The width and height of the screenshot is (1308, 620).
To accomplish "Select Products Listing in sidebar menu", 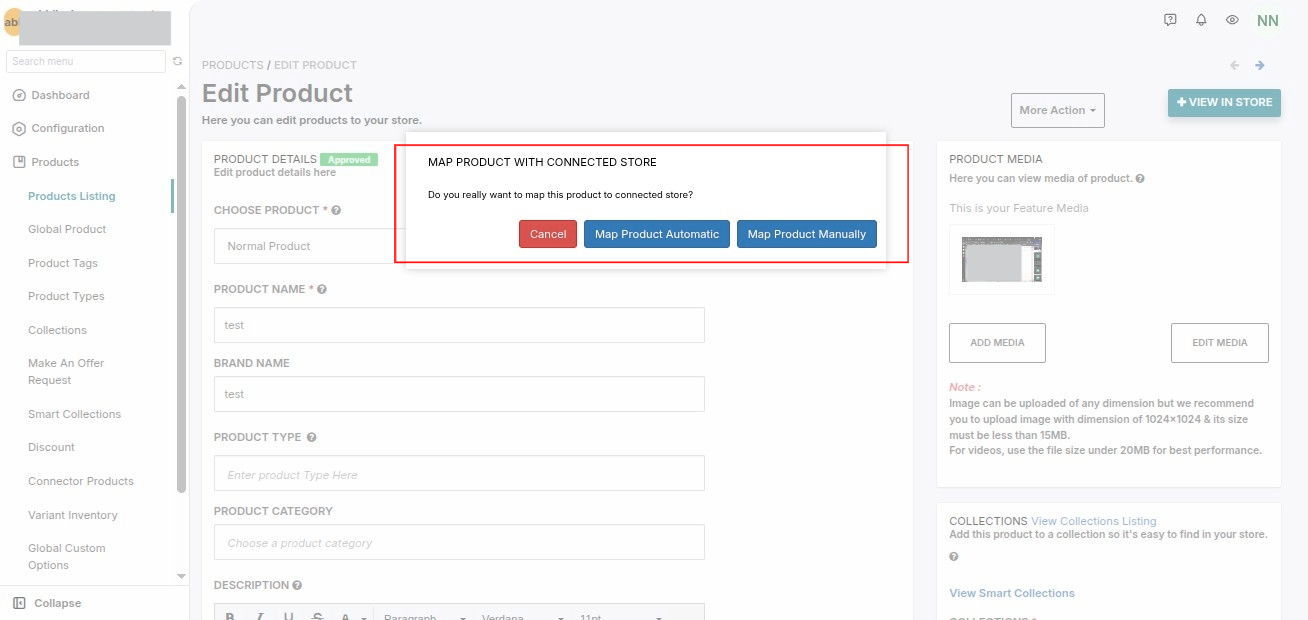I will [x=72, y=196].
